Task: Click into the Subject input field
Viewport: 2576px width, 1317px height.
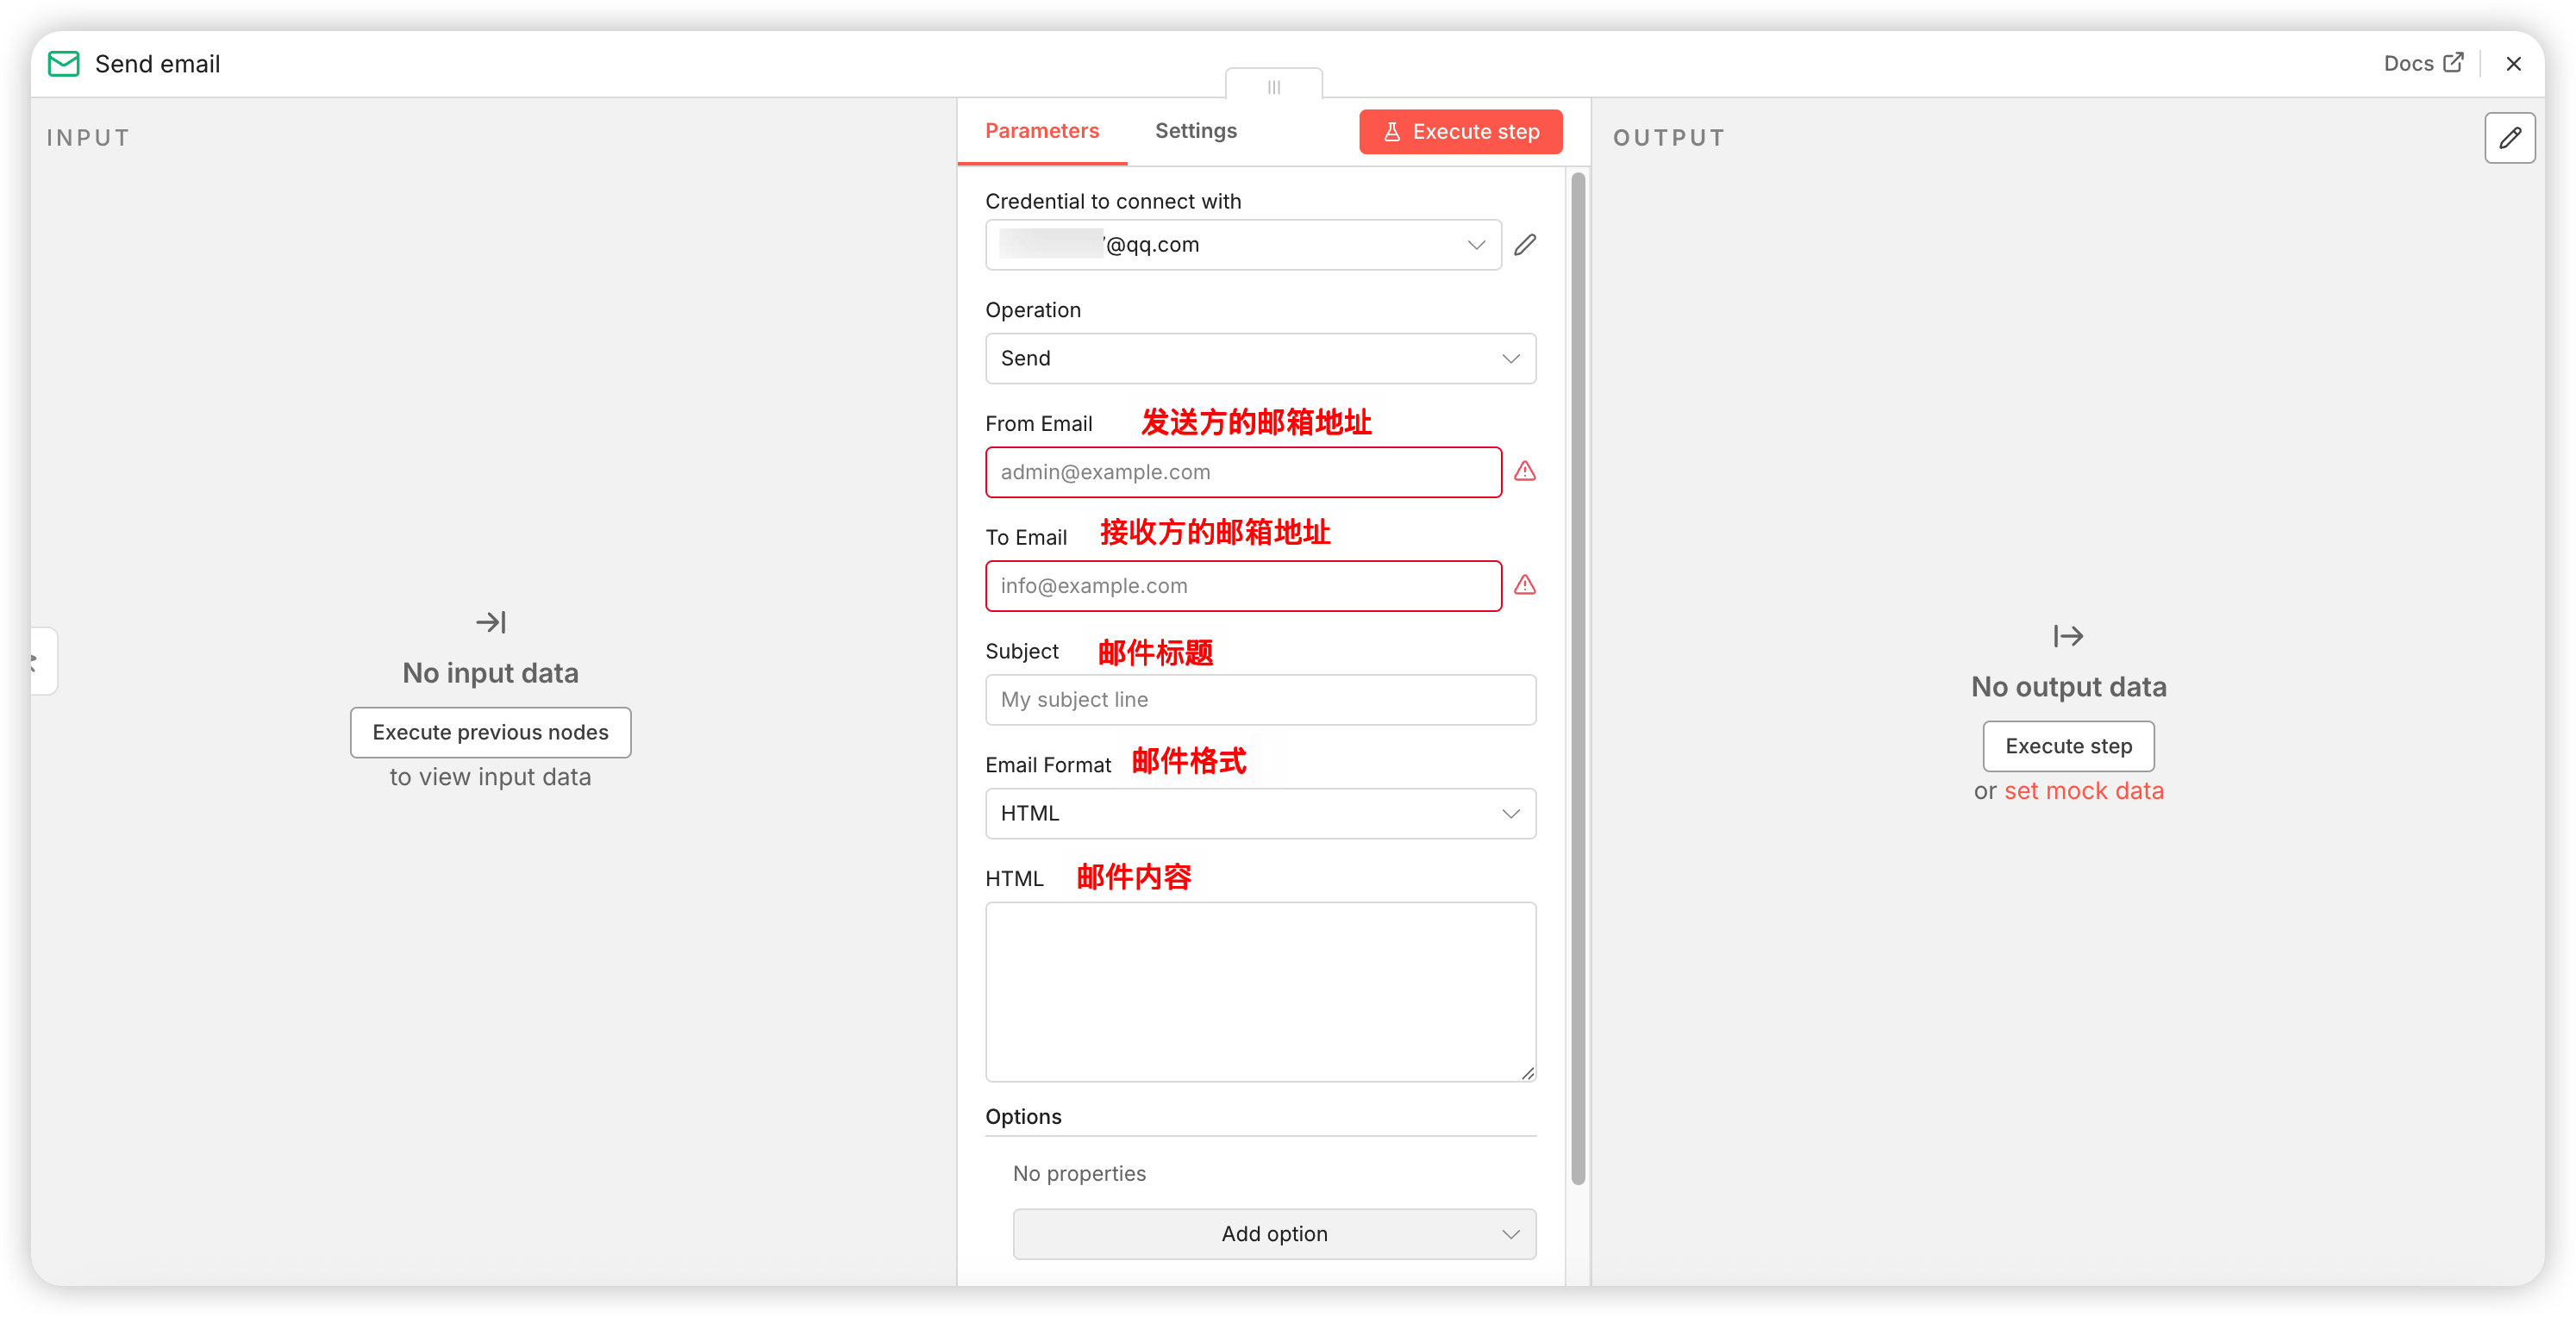Action: [1260, 699]
